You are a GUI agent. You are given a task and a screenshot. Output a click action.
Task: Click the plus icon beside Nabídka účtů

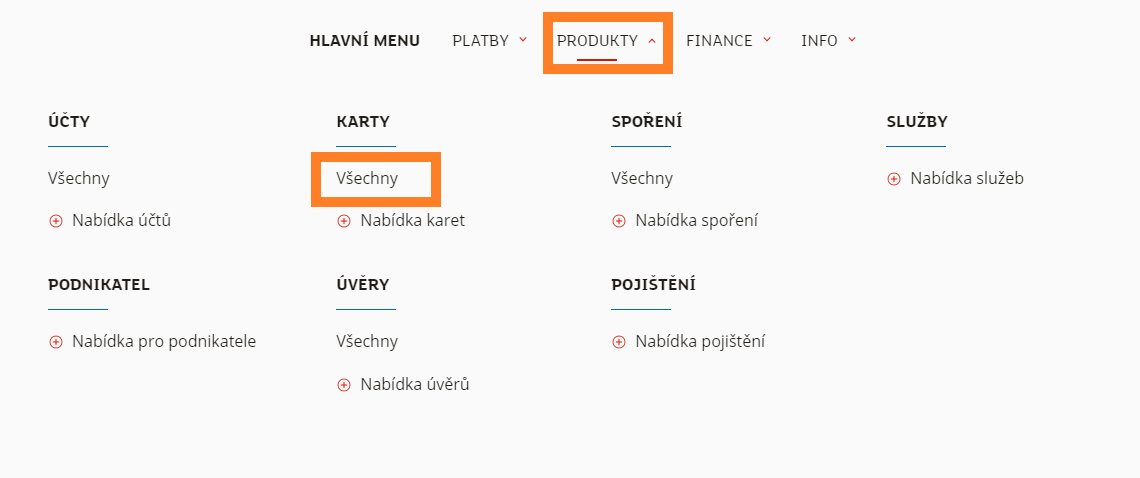[x=56, y=221]
